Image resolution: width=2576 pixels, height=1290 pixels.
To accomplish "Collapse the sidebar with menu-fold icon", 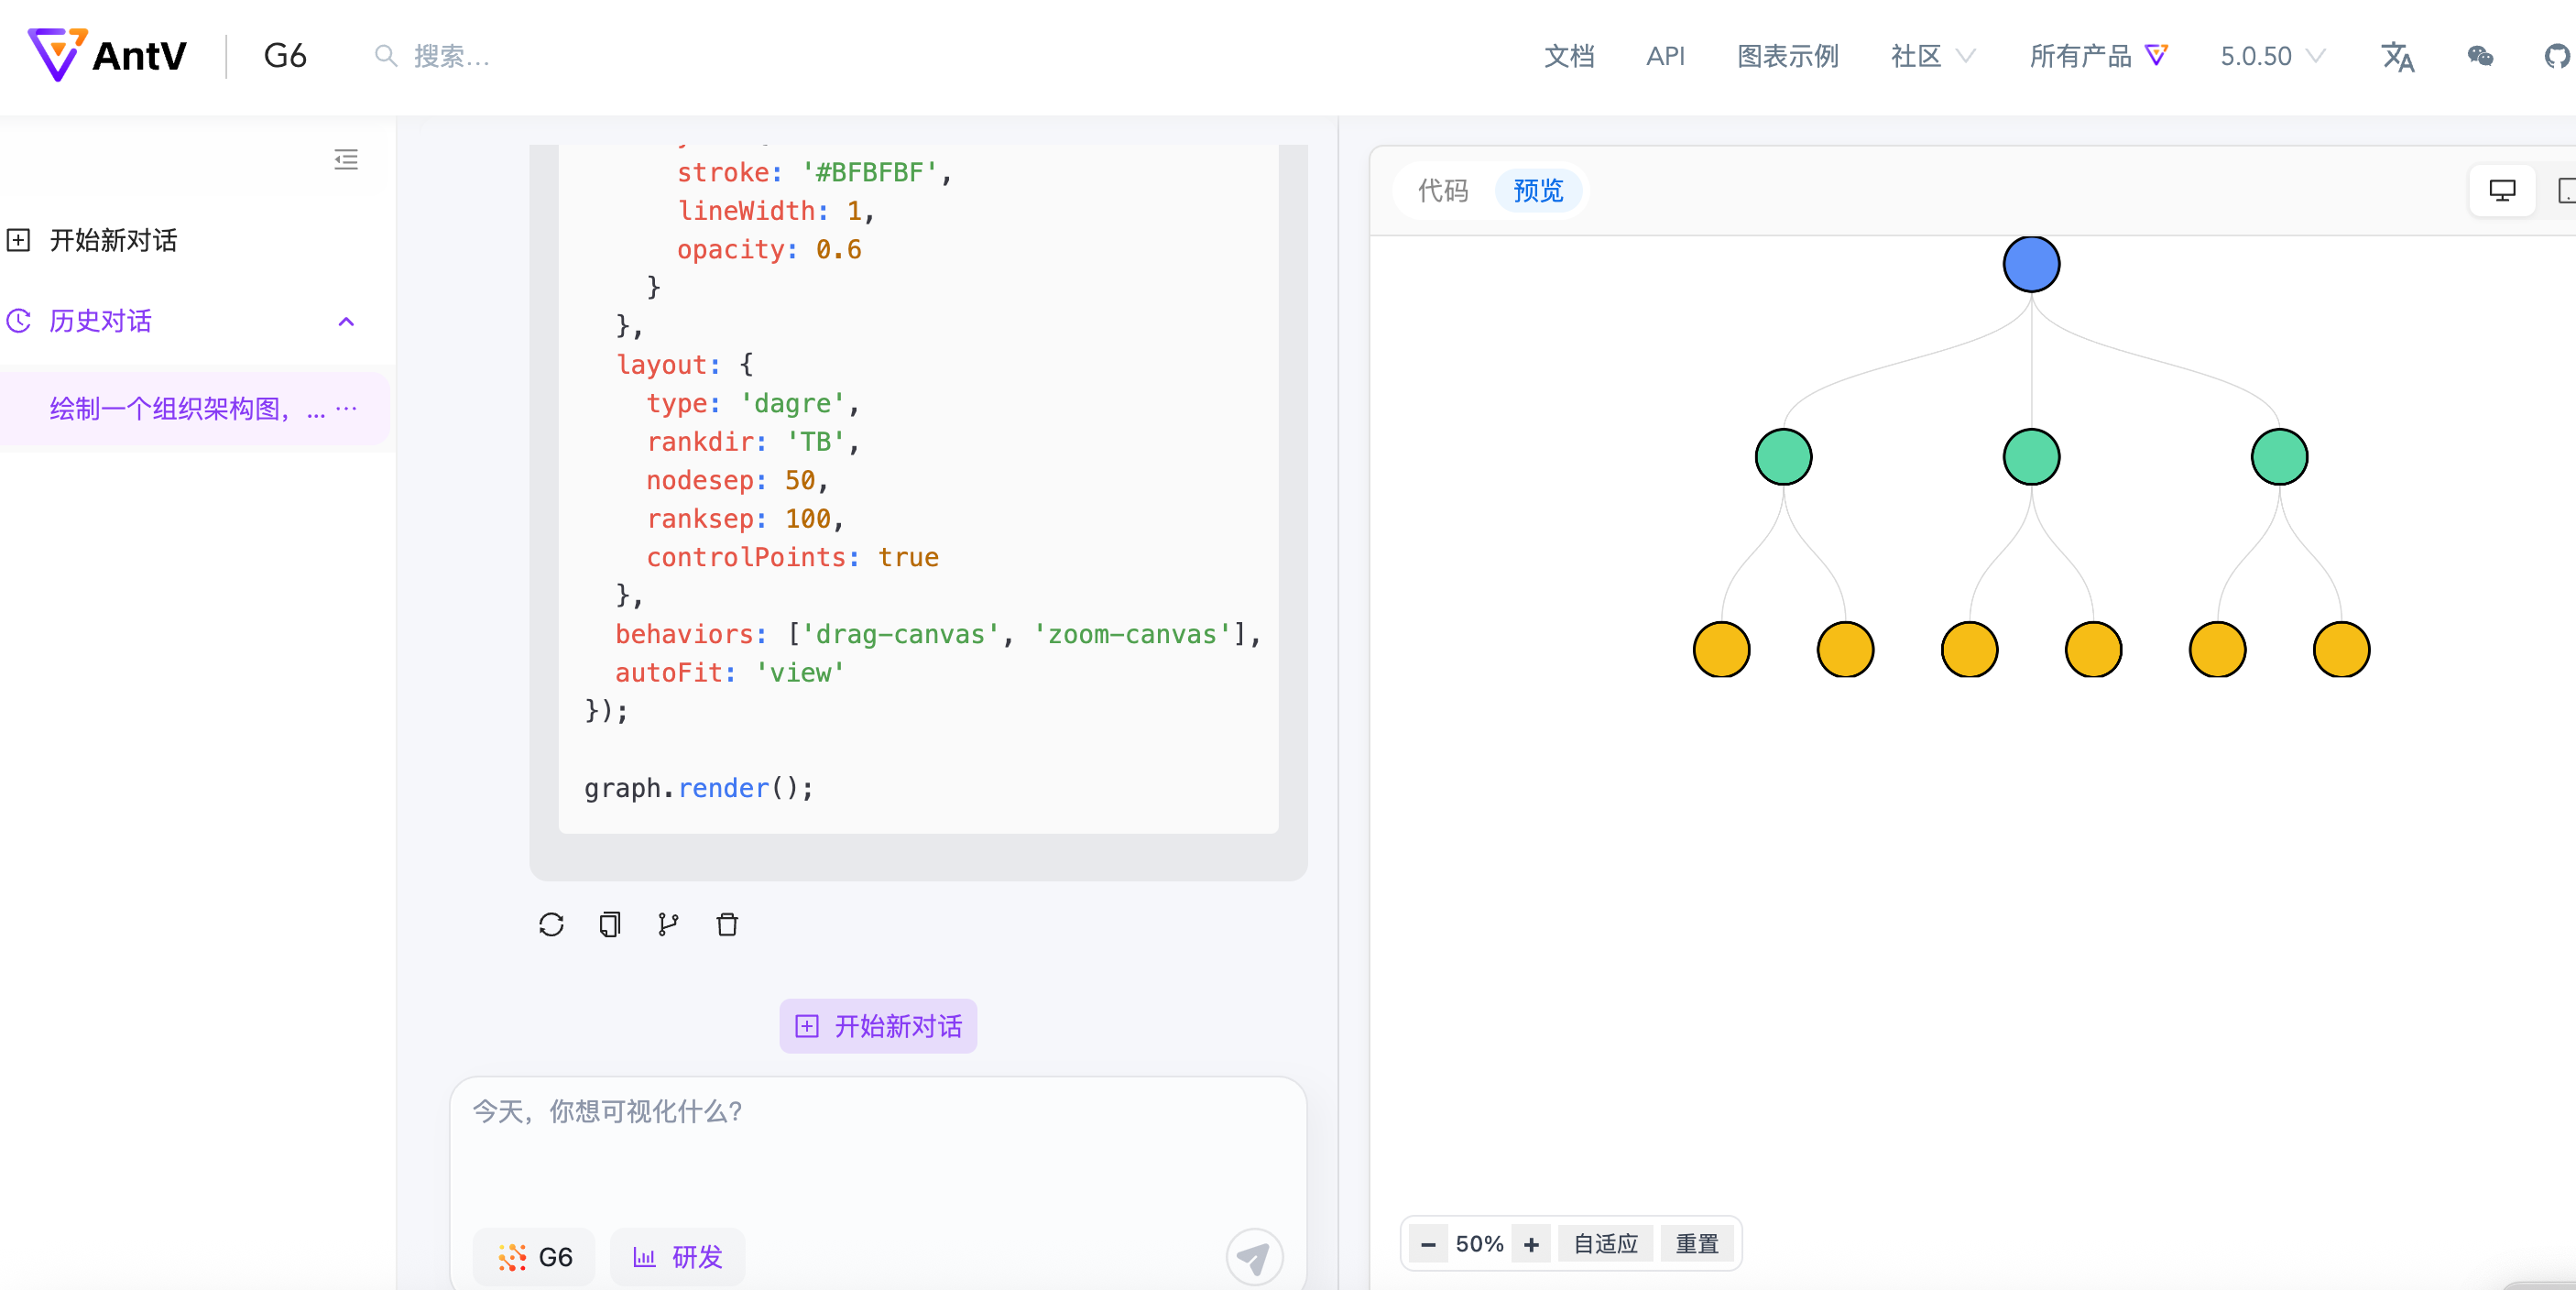I will coord(346,159).
